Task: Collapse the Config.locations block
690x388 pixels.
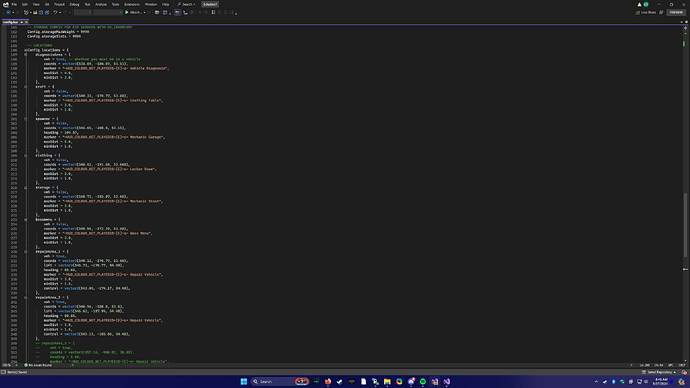Action: click(x=26, y=50)
